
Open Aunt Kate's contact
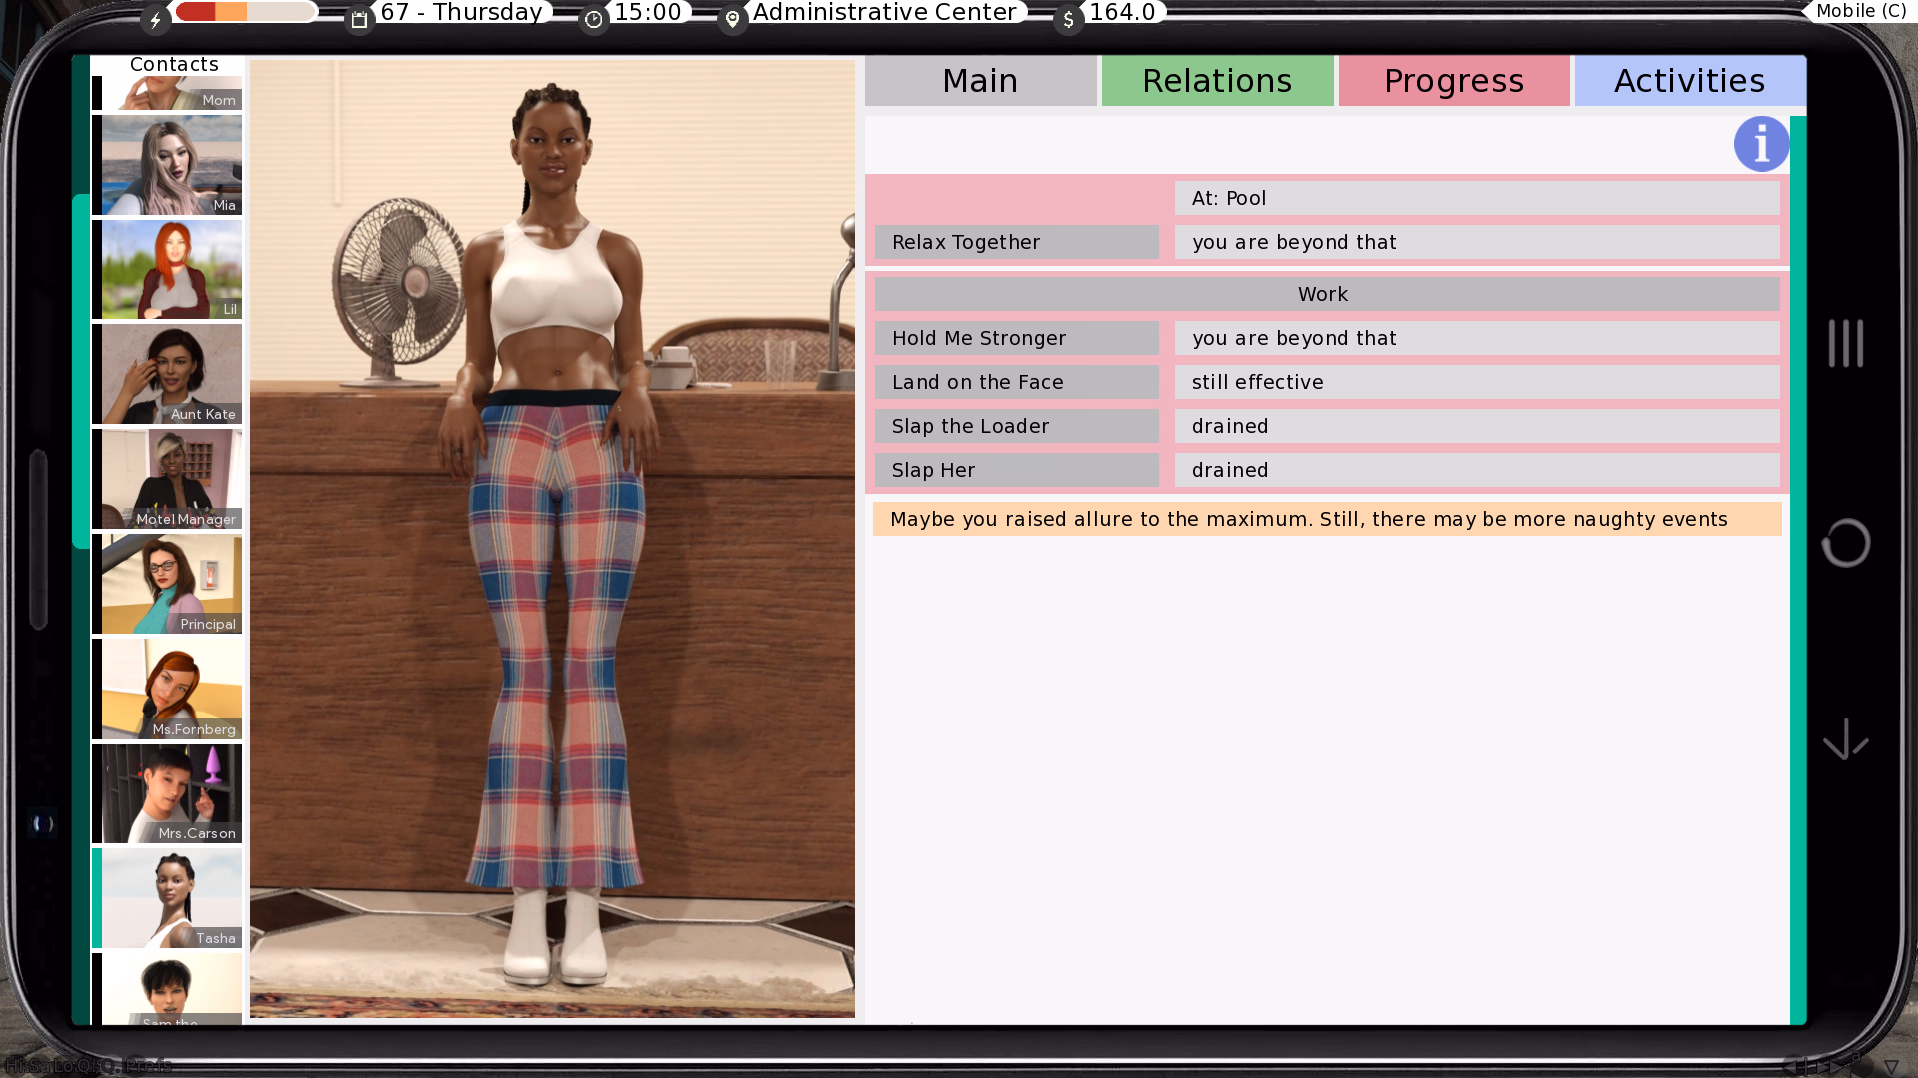point(167,374)
